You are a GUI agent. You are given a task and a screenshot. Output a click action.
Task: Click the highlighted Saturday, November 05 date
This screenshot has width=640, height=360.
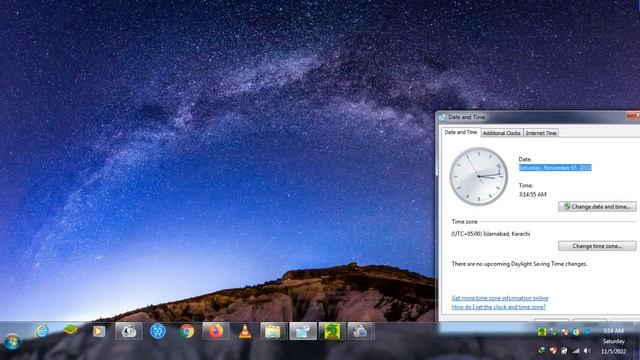555,168
